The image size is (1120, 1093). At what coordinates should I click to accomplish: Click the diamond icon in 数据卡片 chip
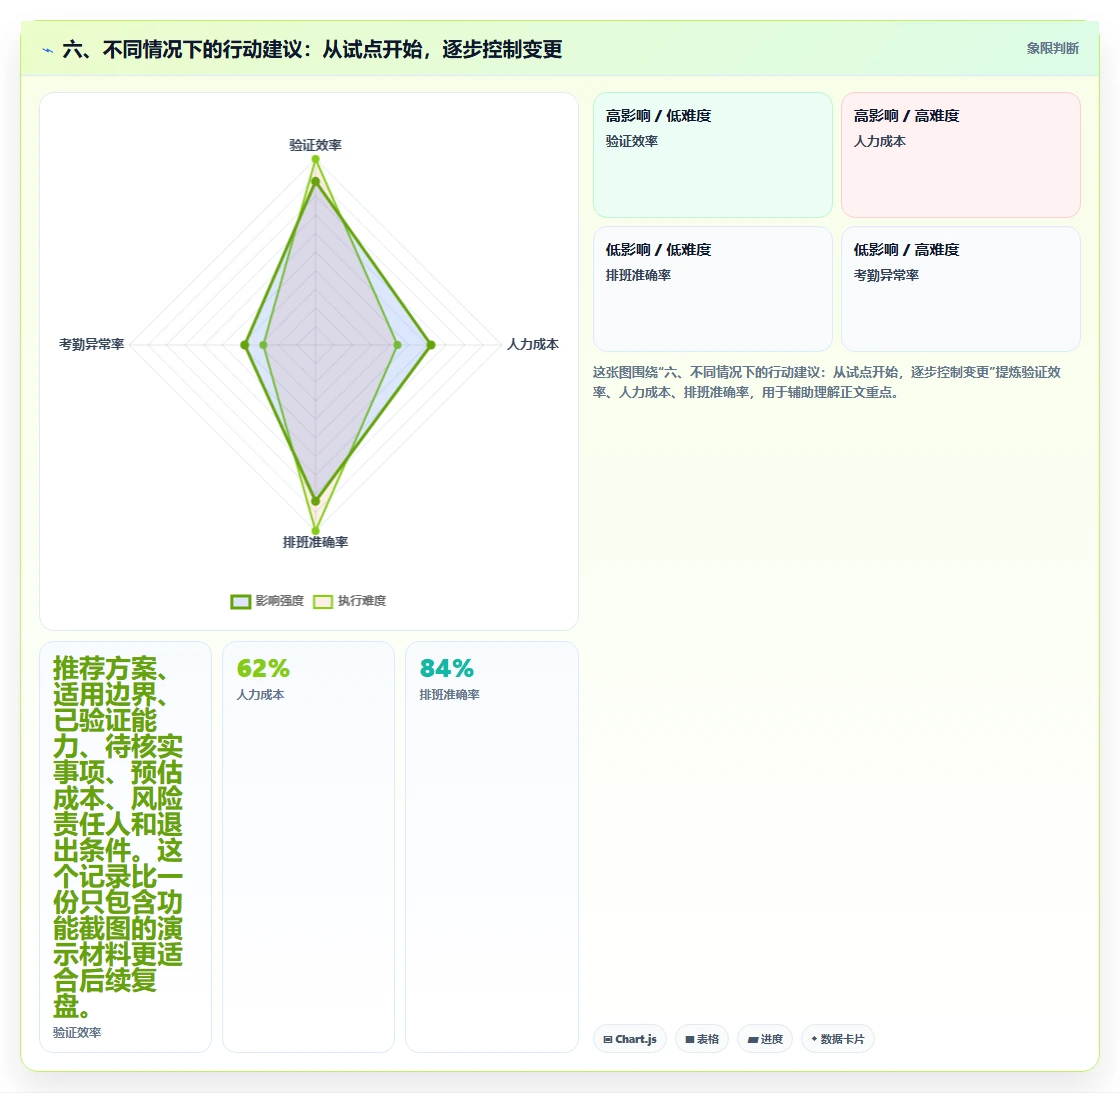pos(814,1039)
